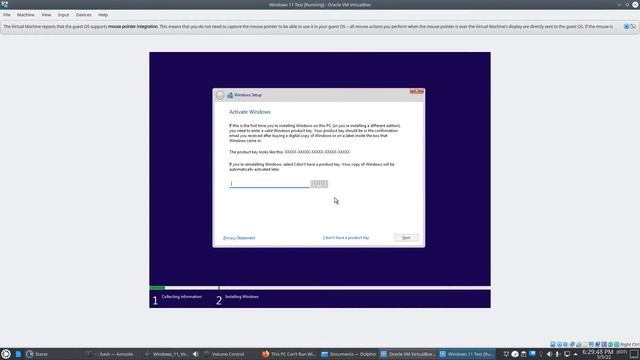Image resolution: width=640 pixels, height=360 pixels.
Task: Click the first tray shield icon
Action: pos(506,354)
